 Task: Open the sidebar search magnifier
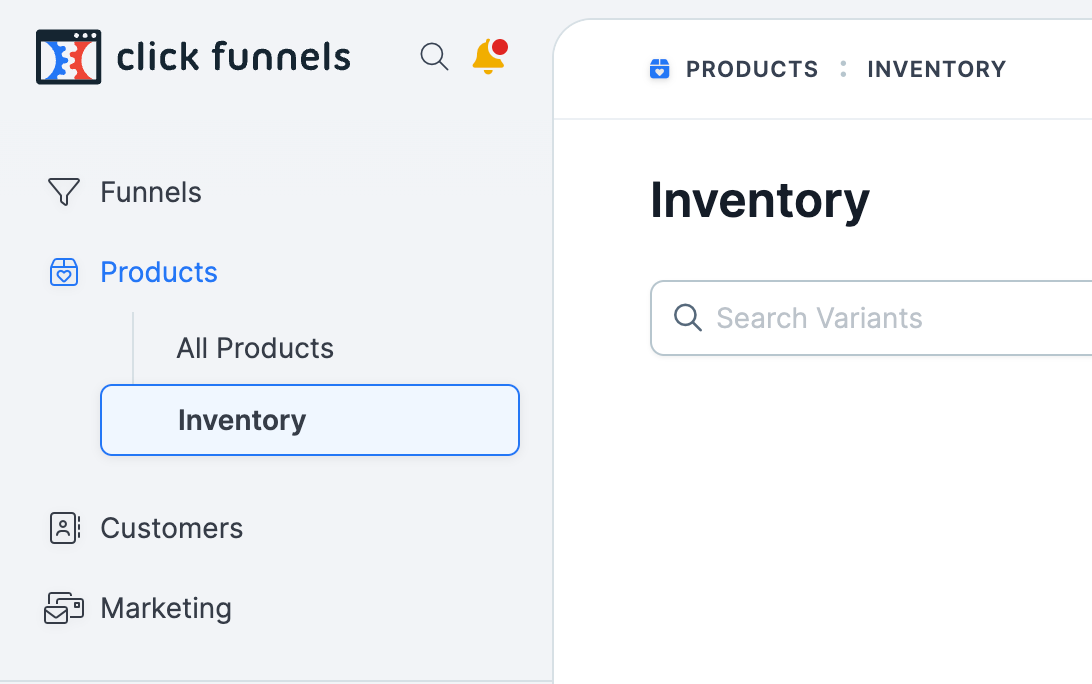(x=434, y=56)
